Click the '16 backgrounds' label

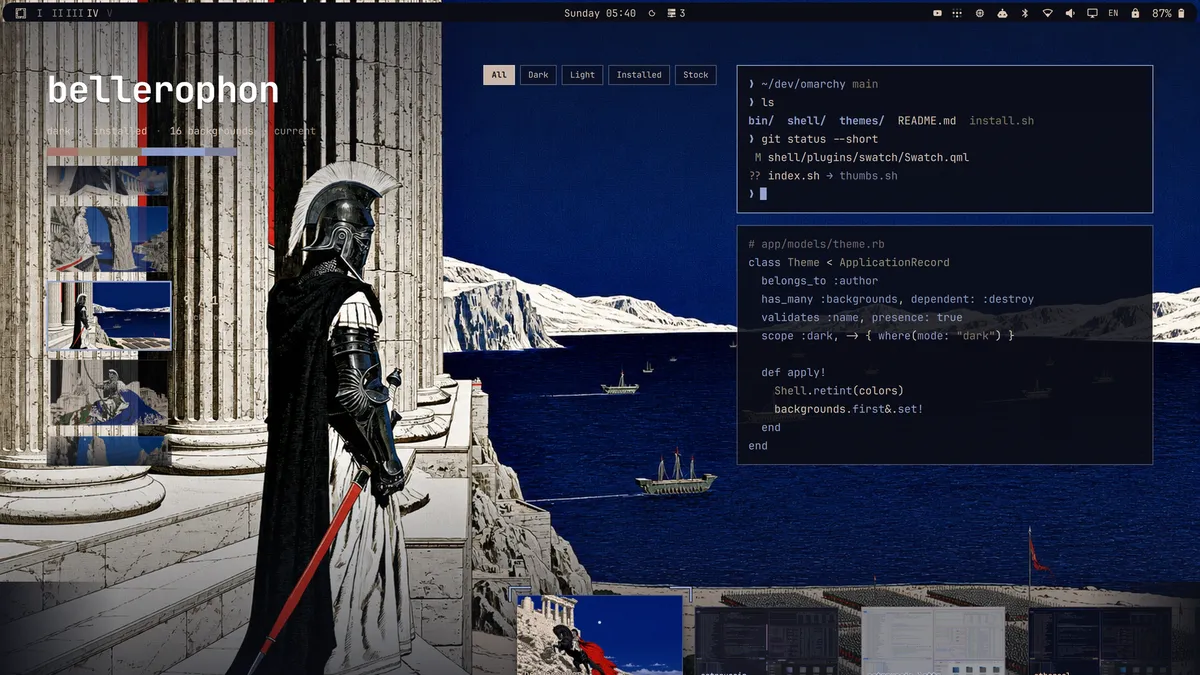(x=211, y=131)
